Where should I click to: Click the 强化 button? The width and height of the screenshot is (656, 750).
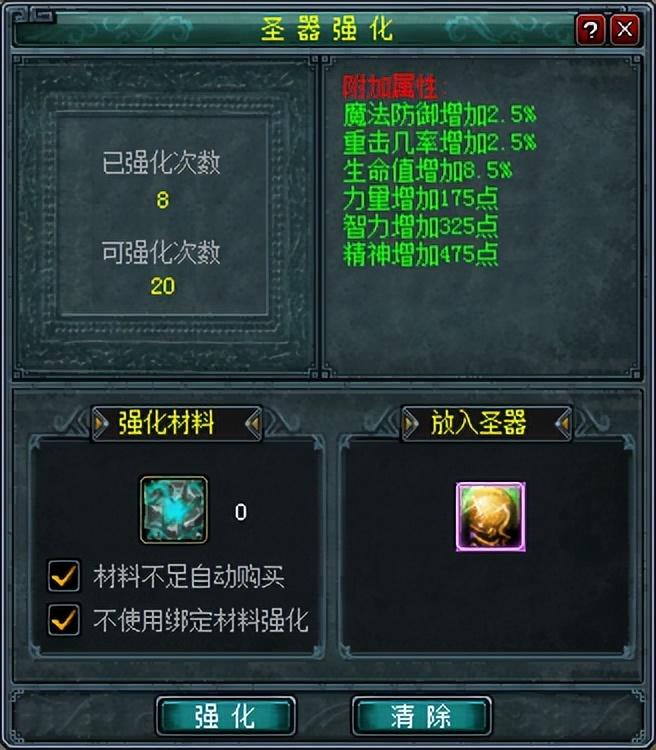tap(225, 717)
